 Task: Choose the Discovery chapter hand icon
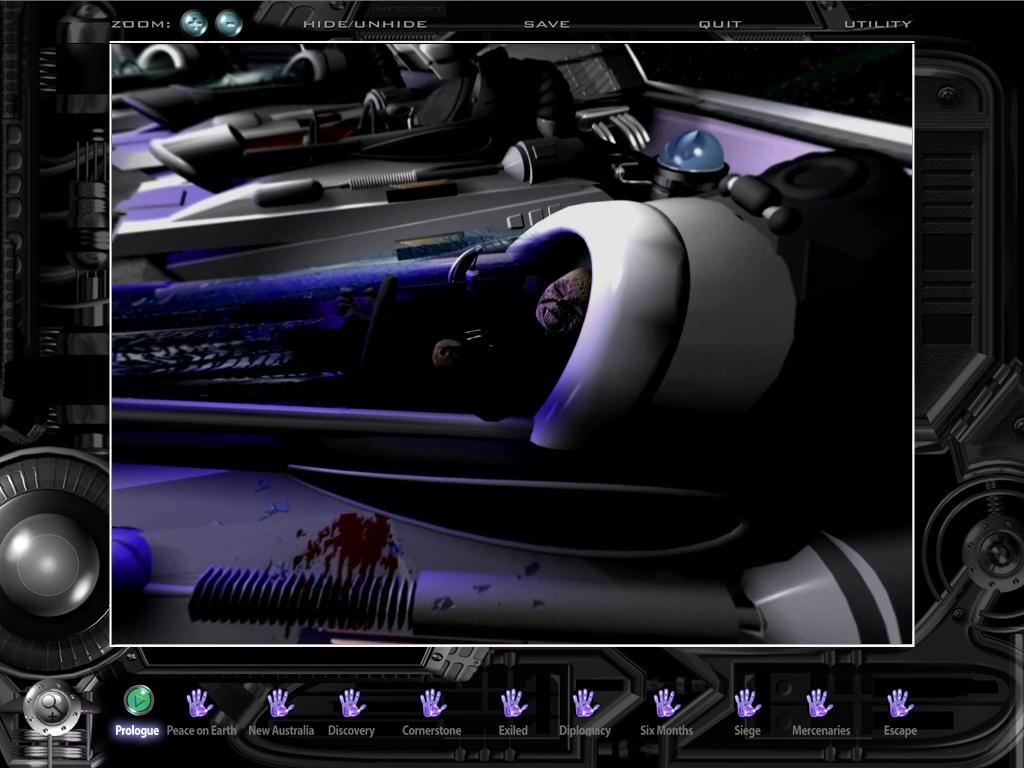351,703
